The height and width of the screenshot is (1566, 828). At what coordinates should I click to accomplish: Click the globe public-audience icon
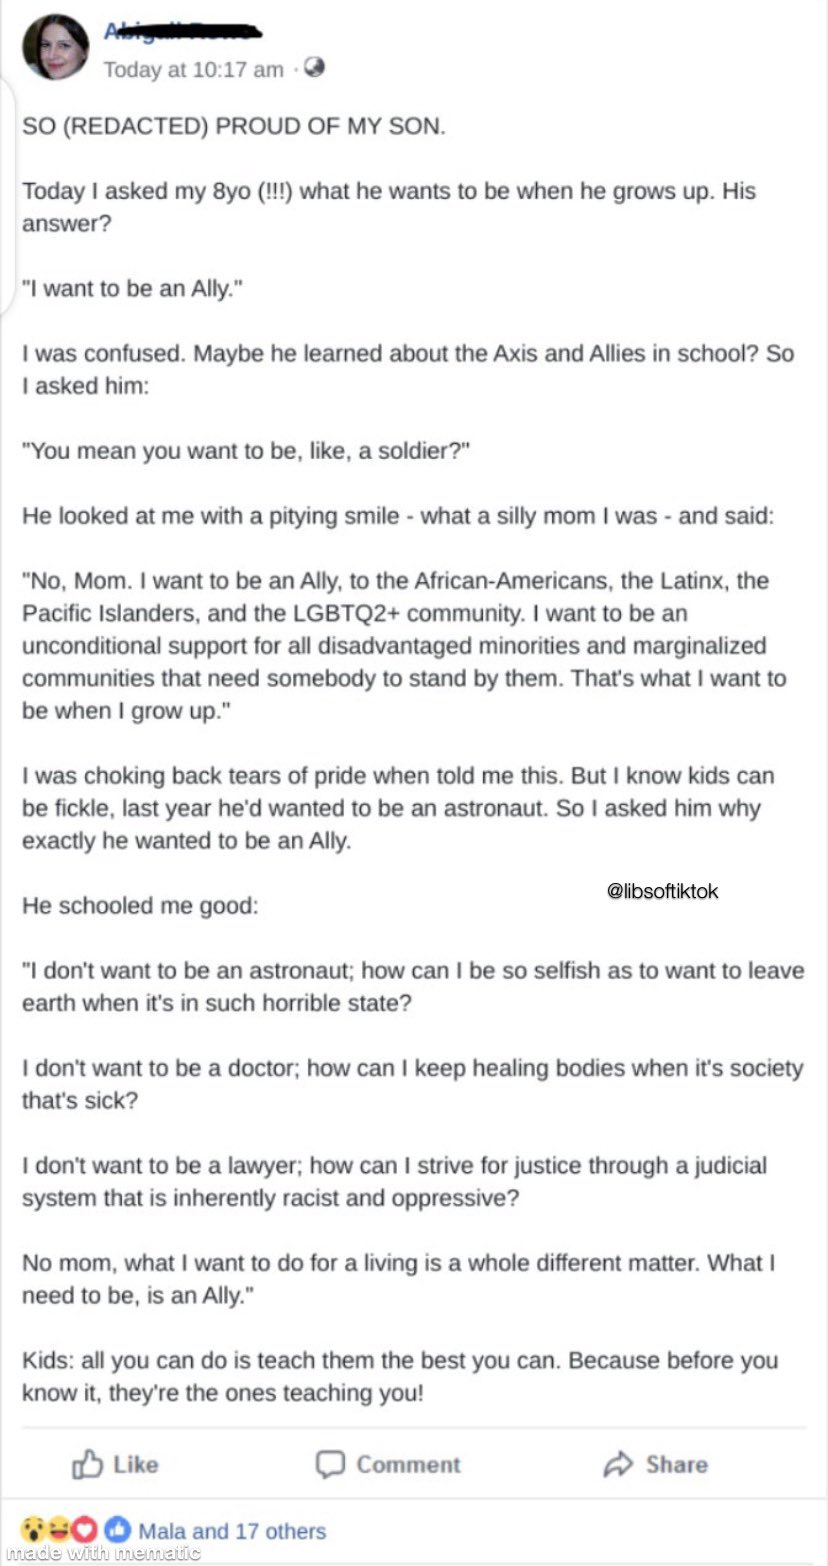click(x=314, y=68)
